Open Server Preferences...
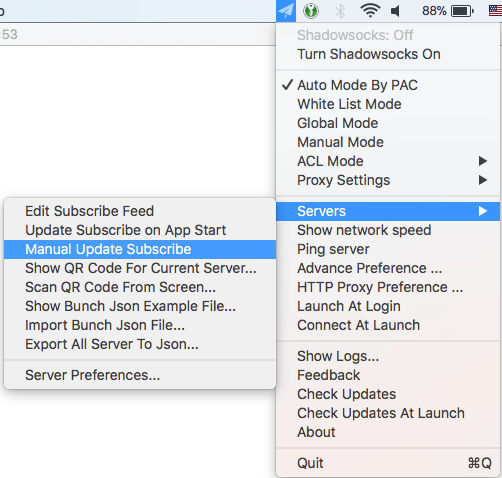This screenshot has width=502, height=478. click(140, 375)
